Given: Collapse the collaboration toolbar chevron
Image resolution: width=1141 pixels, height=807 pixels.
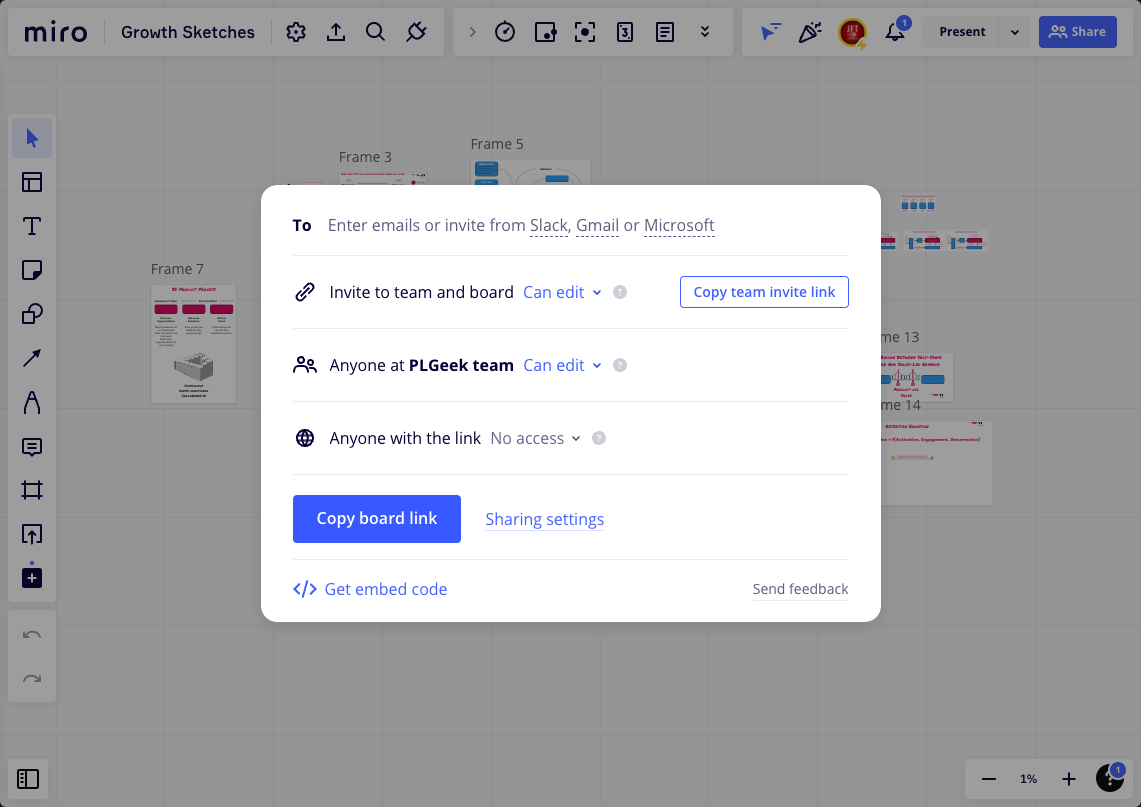Looking at the screenshot, I should (x=473, y=32).
